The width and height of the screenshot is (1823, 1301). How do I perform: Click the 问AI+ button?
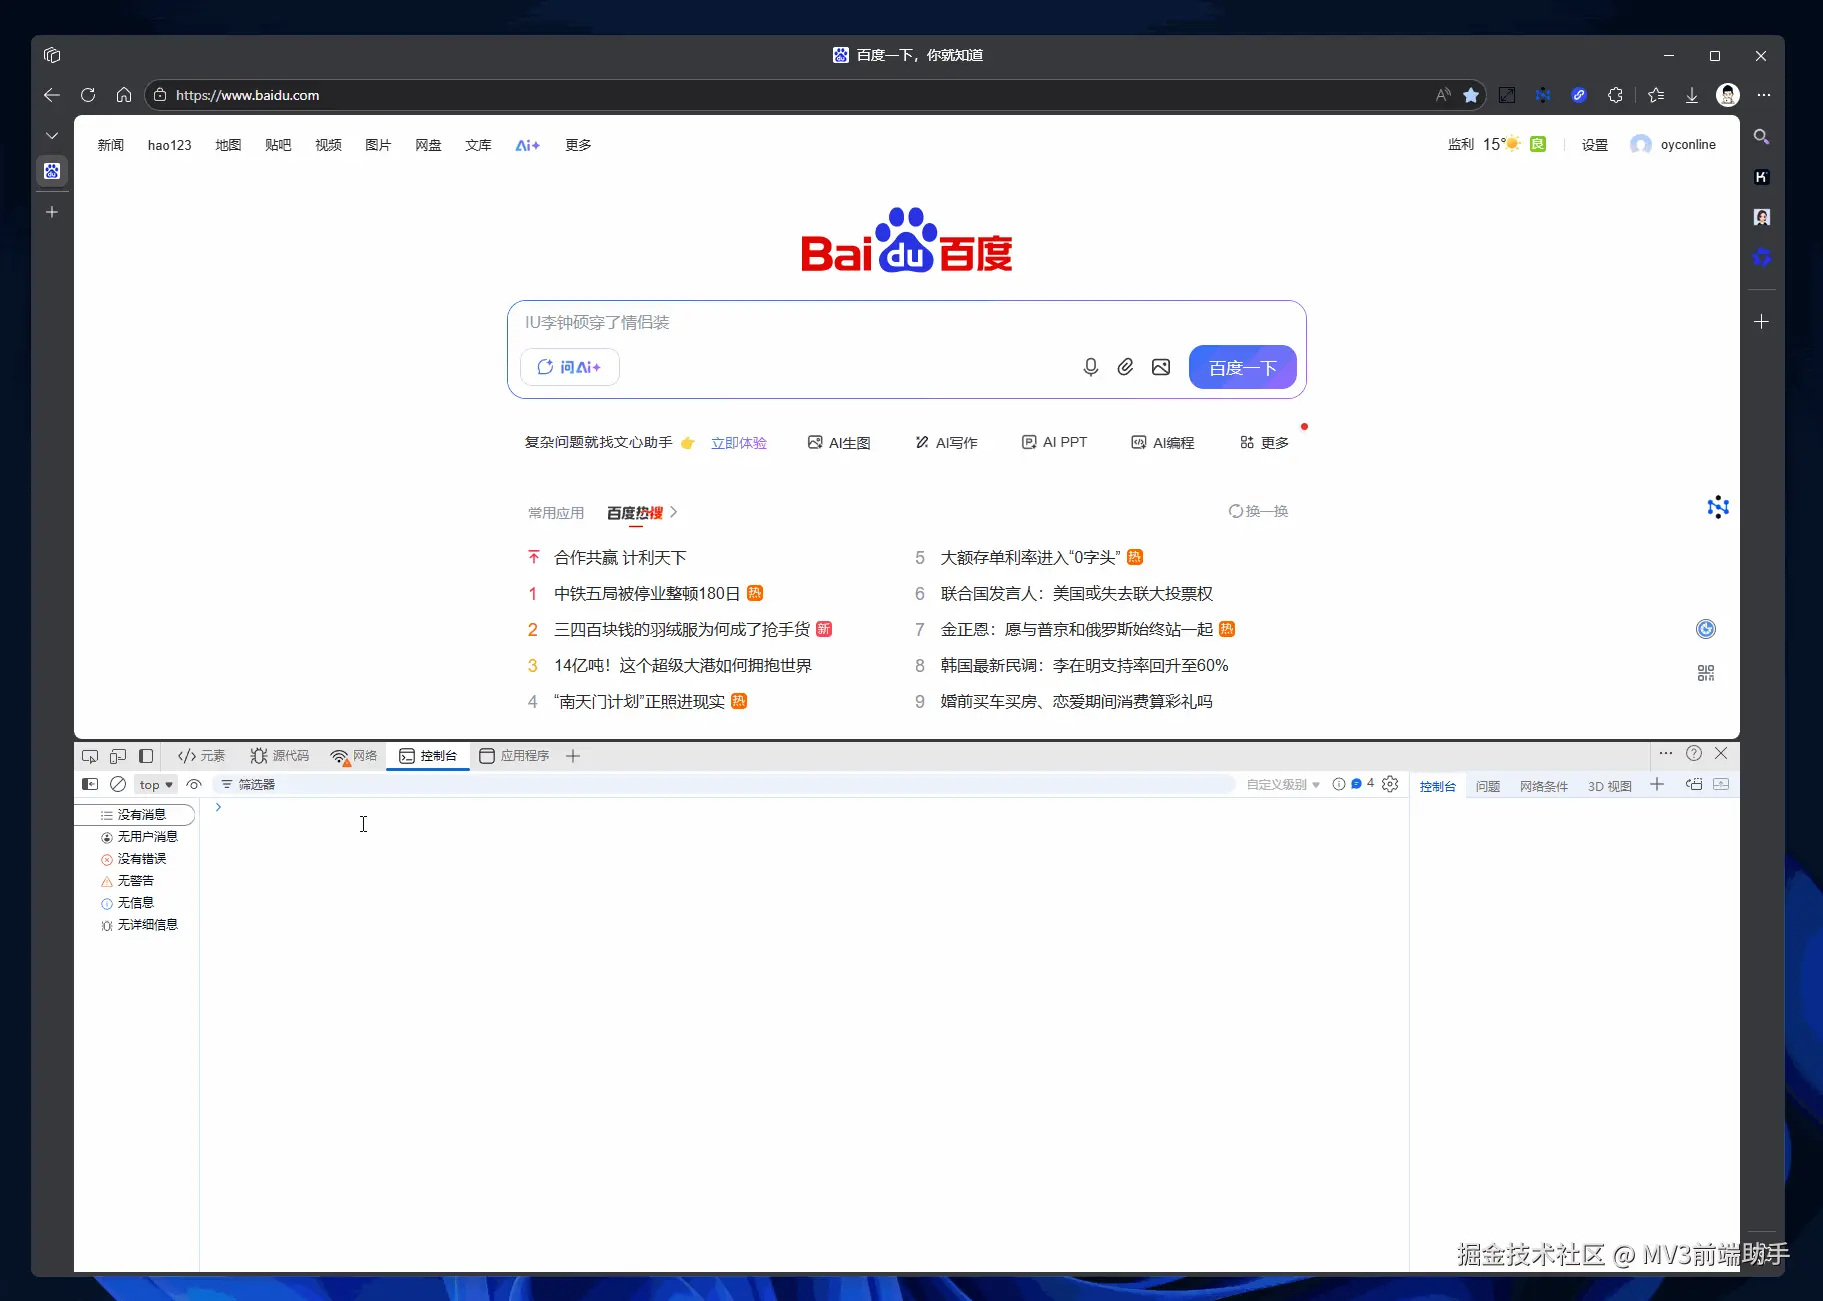pos(570,367)
